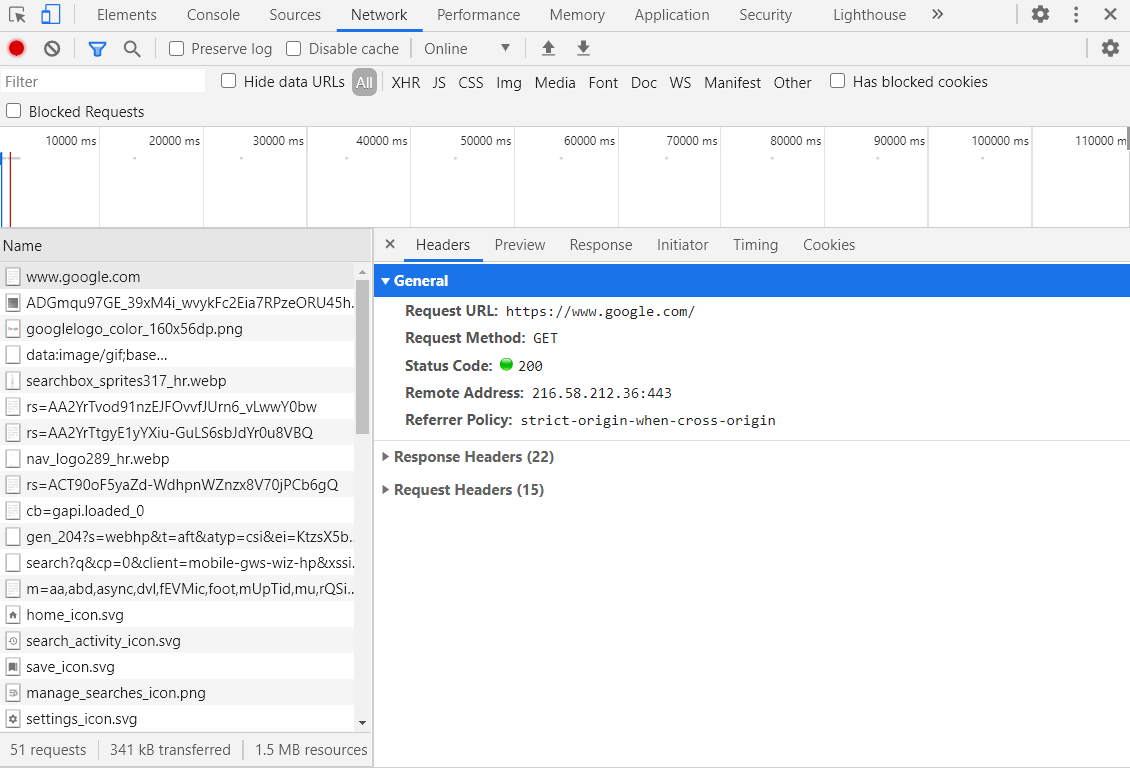Show the Timing tab of request

(755, 245)
